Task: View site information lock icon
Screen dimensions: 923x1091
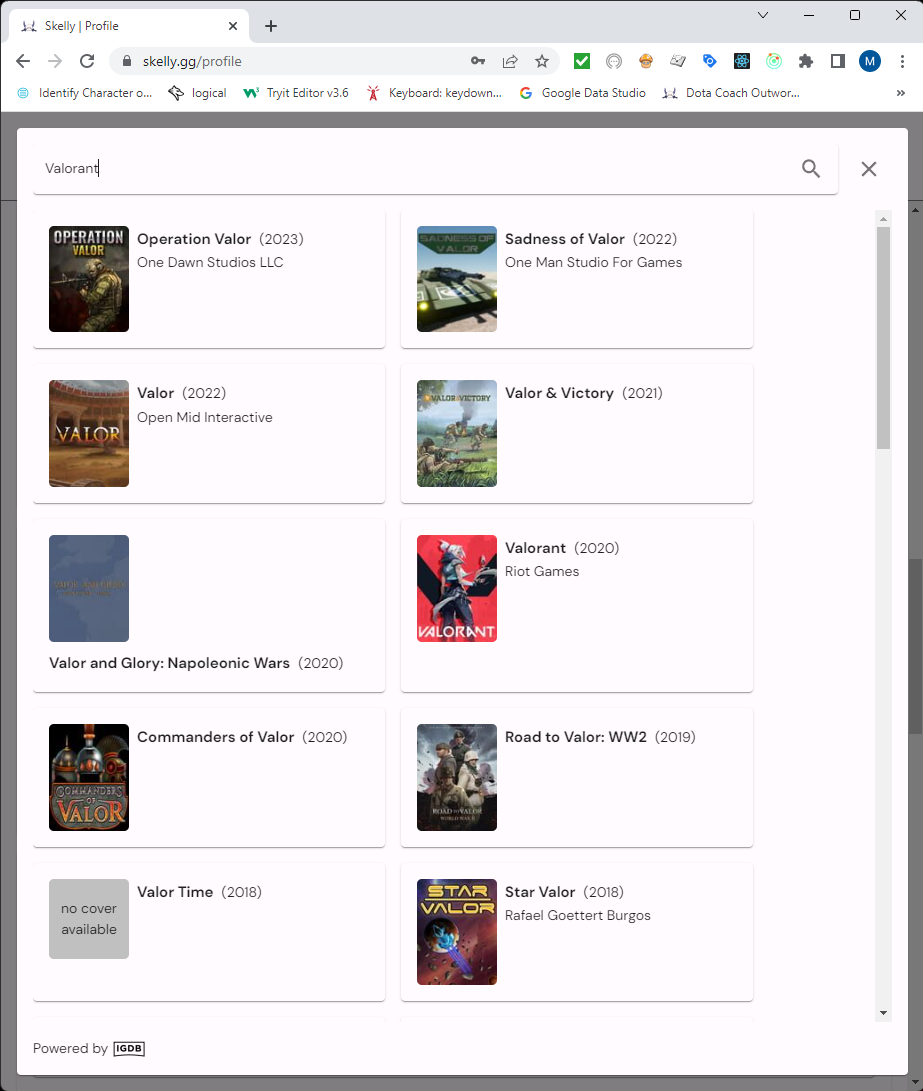Action: point(127,61)
